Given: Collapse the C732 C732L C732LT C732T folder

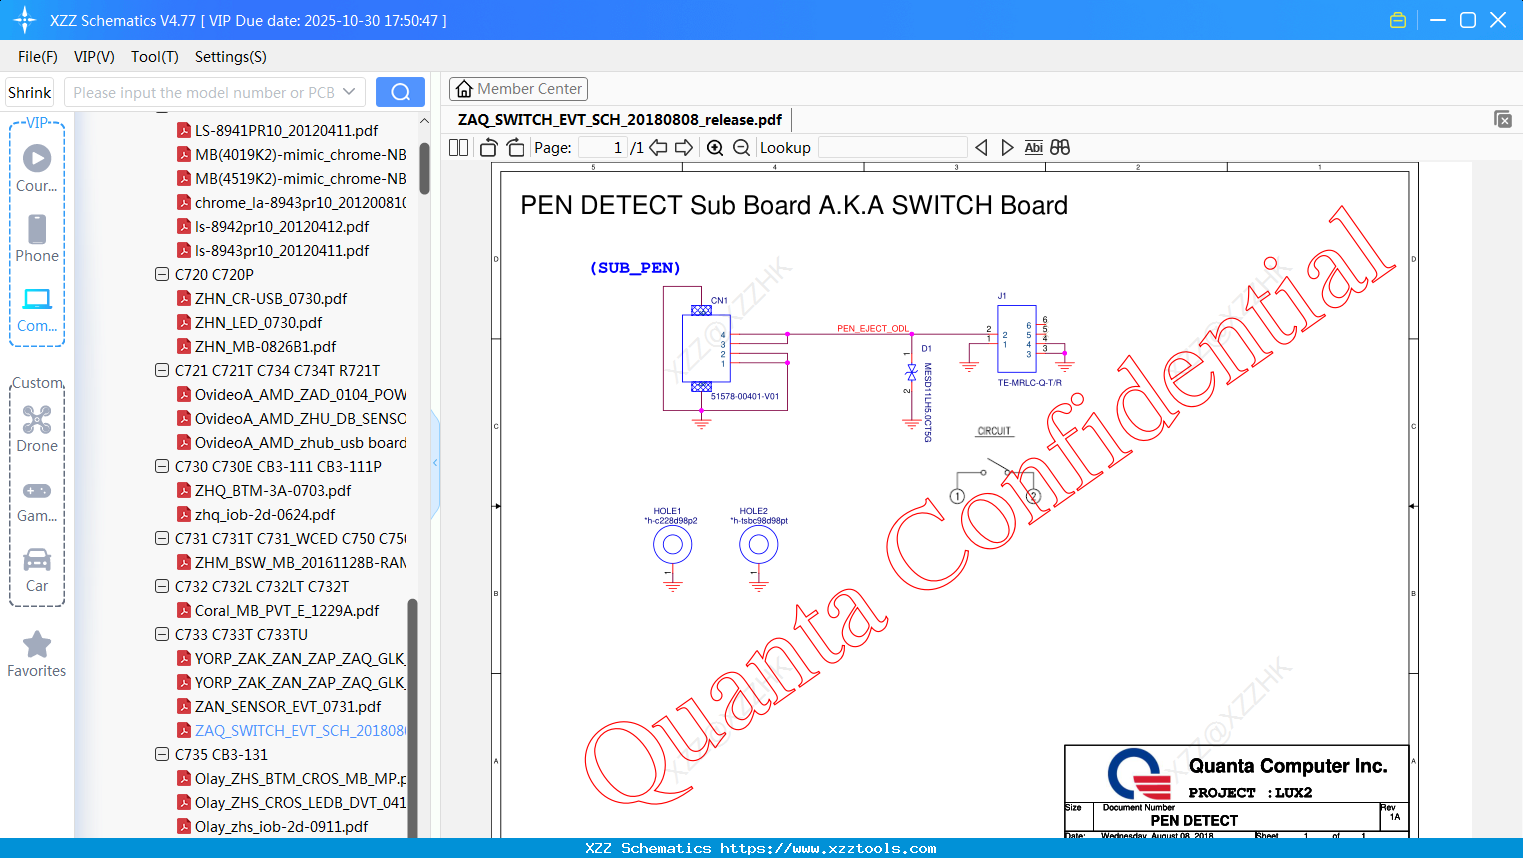Looking at the screenshot, I should pos(161,586).
